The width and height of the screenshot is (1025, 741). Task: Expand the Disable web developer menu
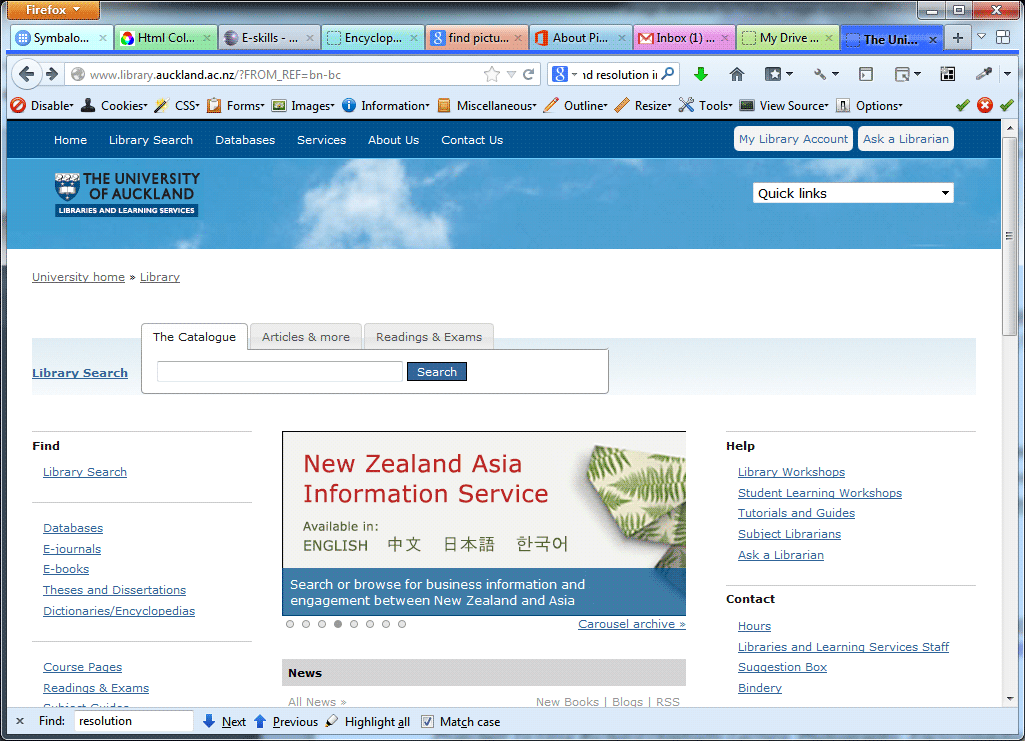click(42, 105)
